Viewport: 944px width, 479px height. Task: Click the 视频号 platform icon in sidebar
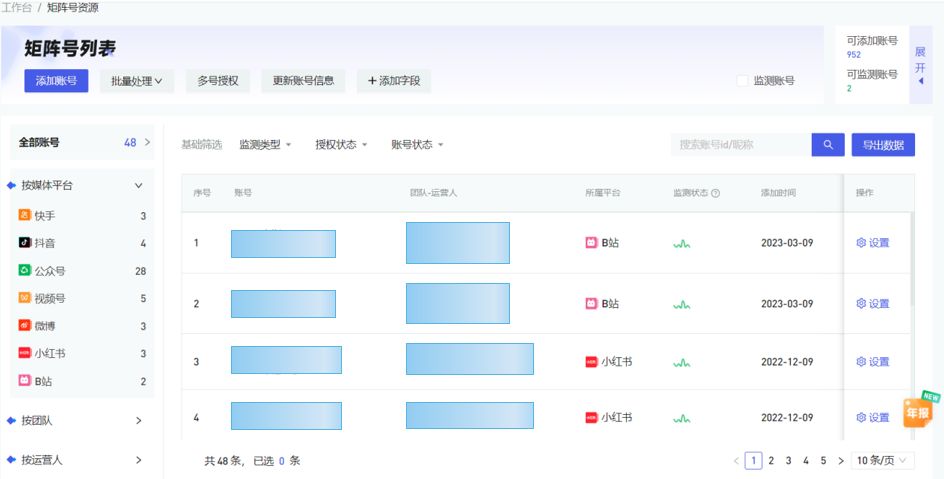[x=24, y=298]
